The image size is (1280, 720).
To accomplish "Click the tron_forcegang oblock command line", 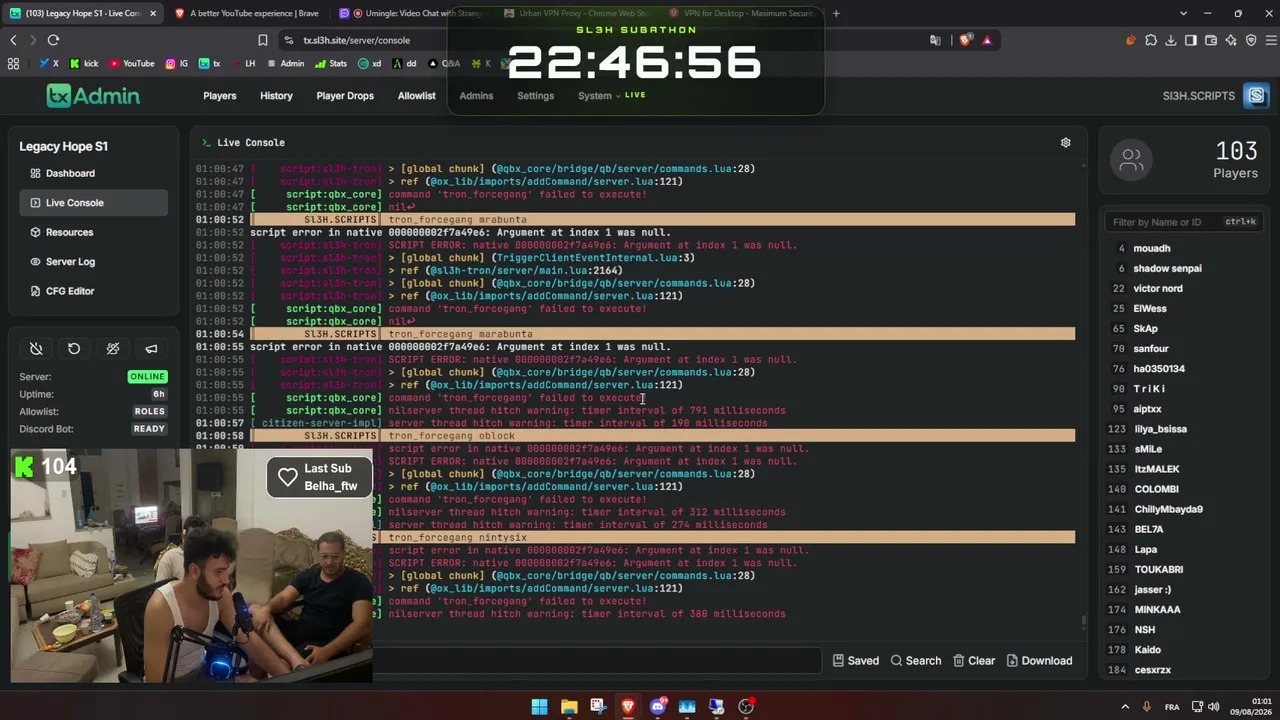I will (x=662, y=436).
